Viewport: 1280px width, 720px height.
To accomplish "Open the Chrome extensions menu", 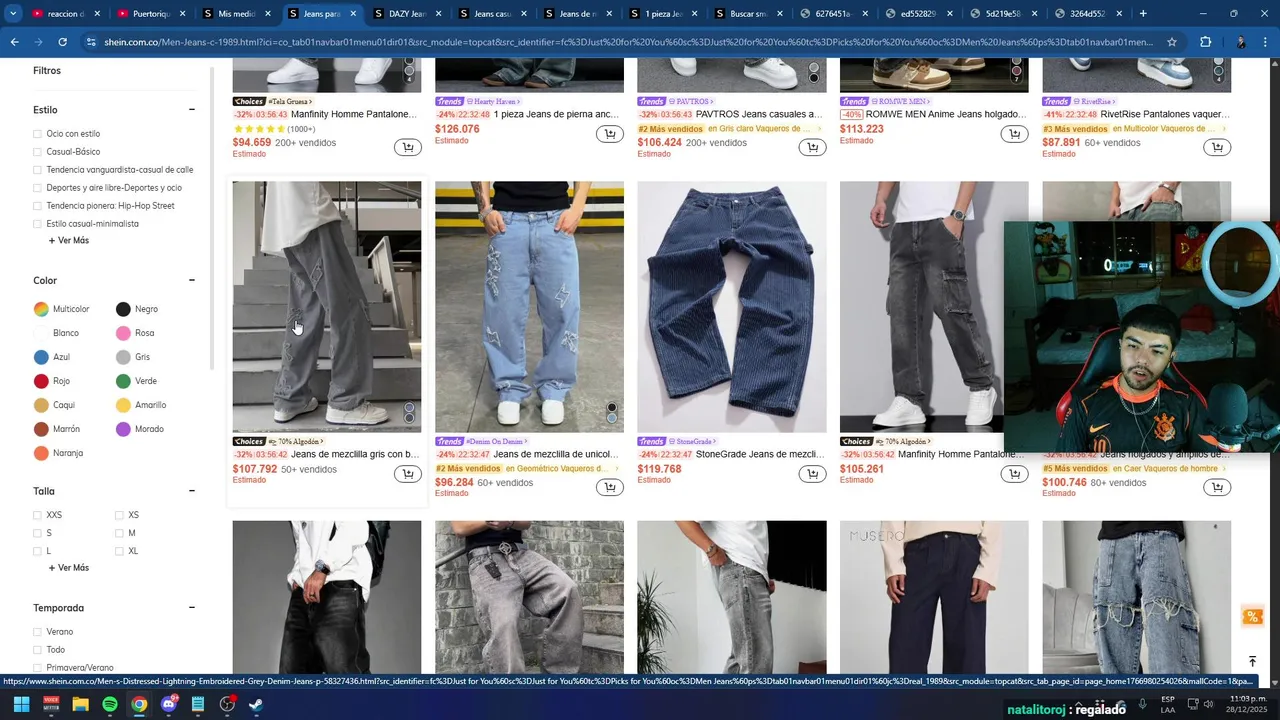I will (1205, 42).
